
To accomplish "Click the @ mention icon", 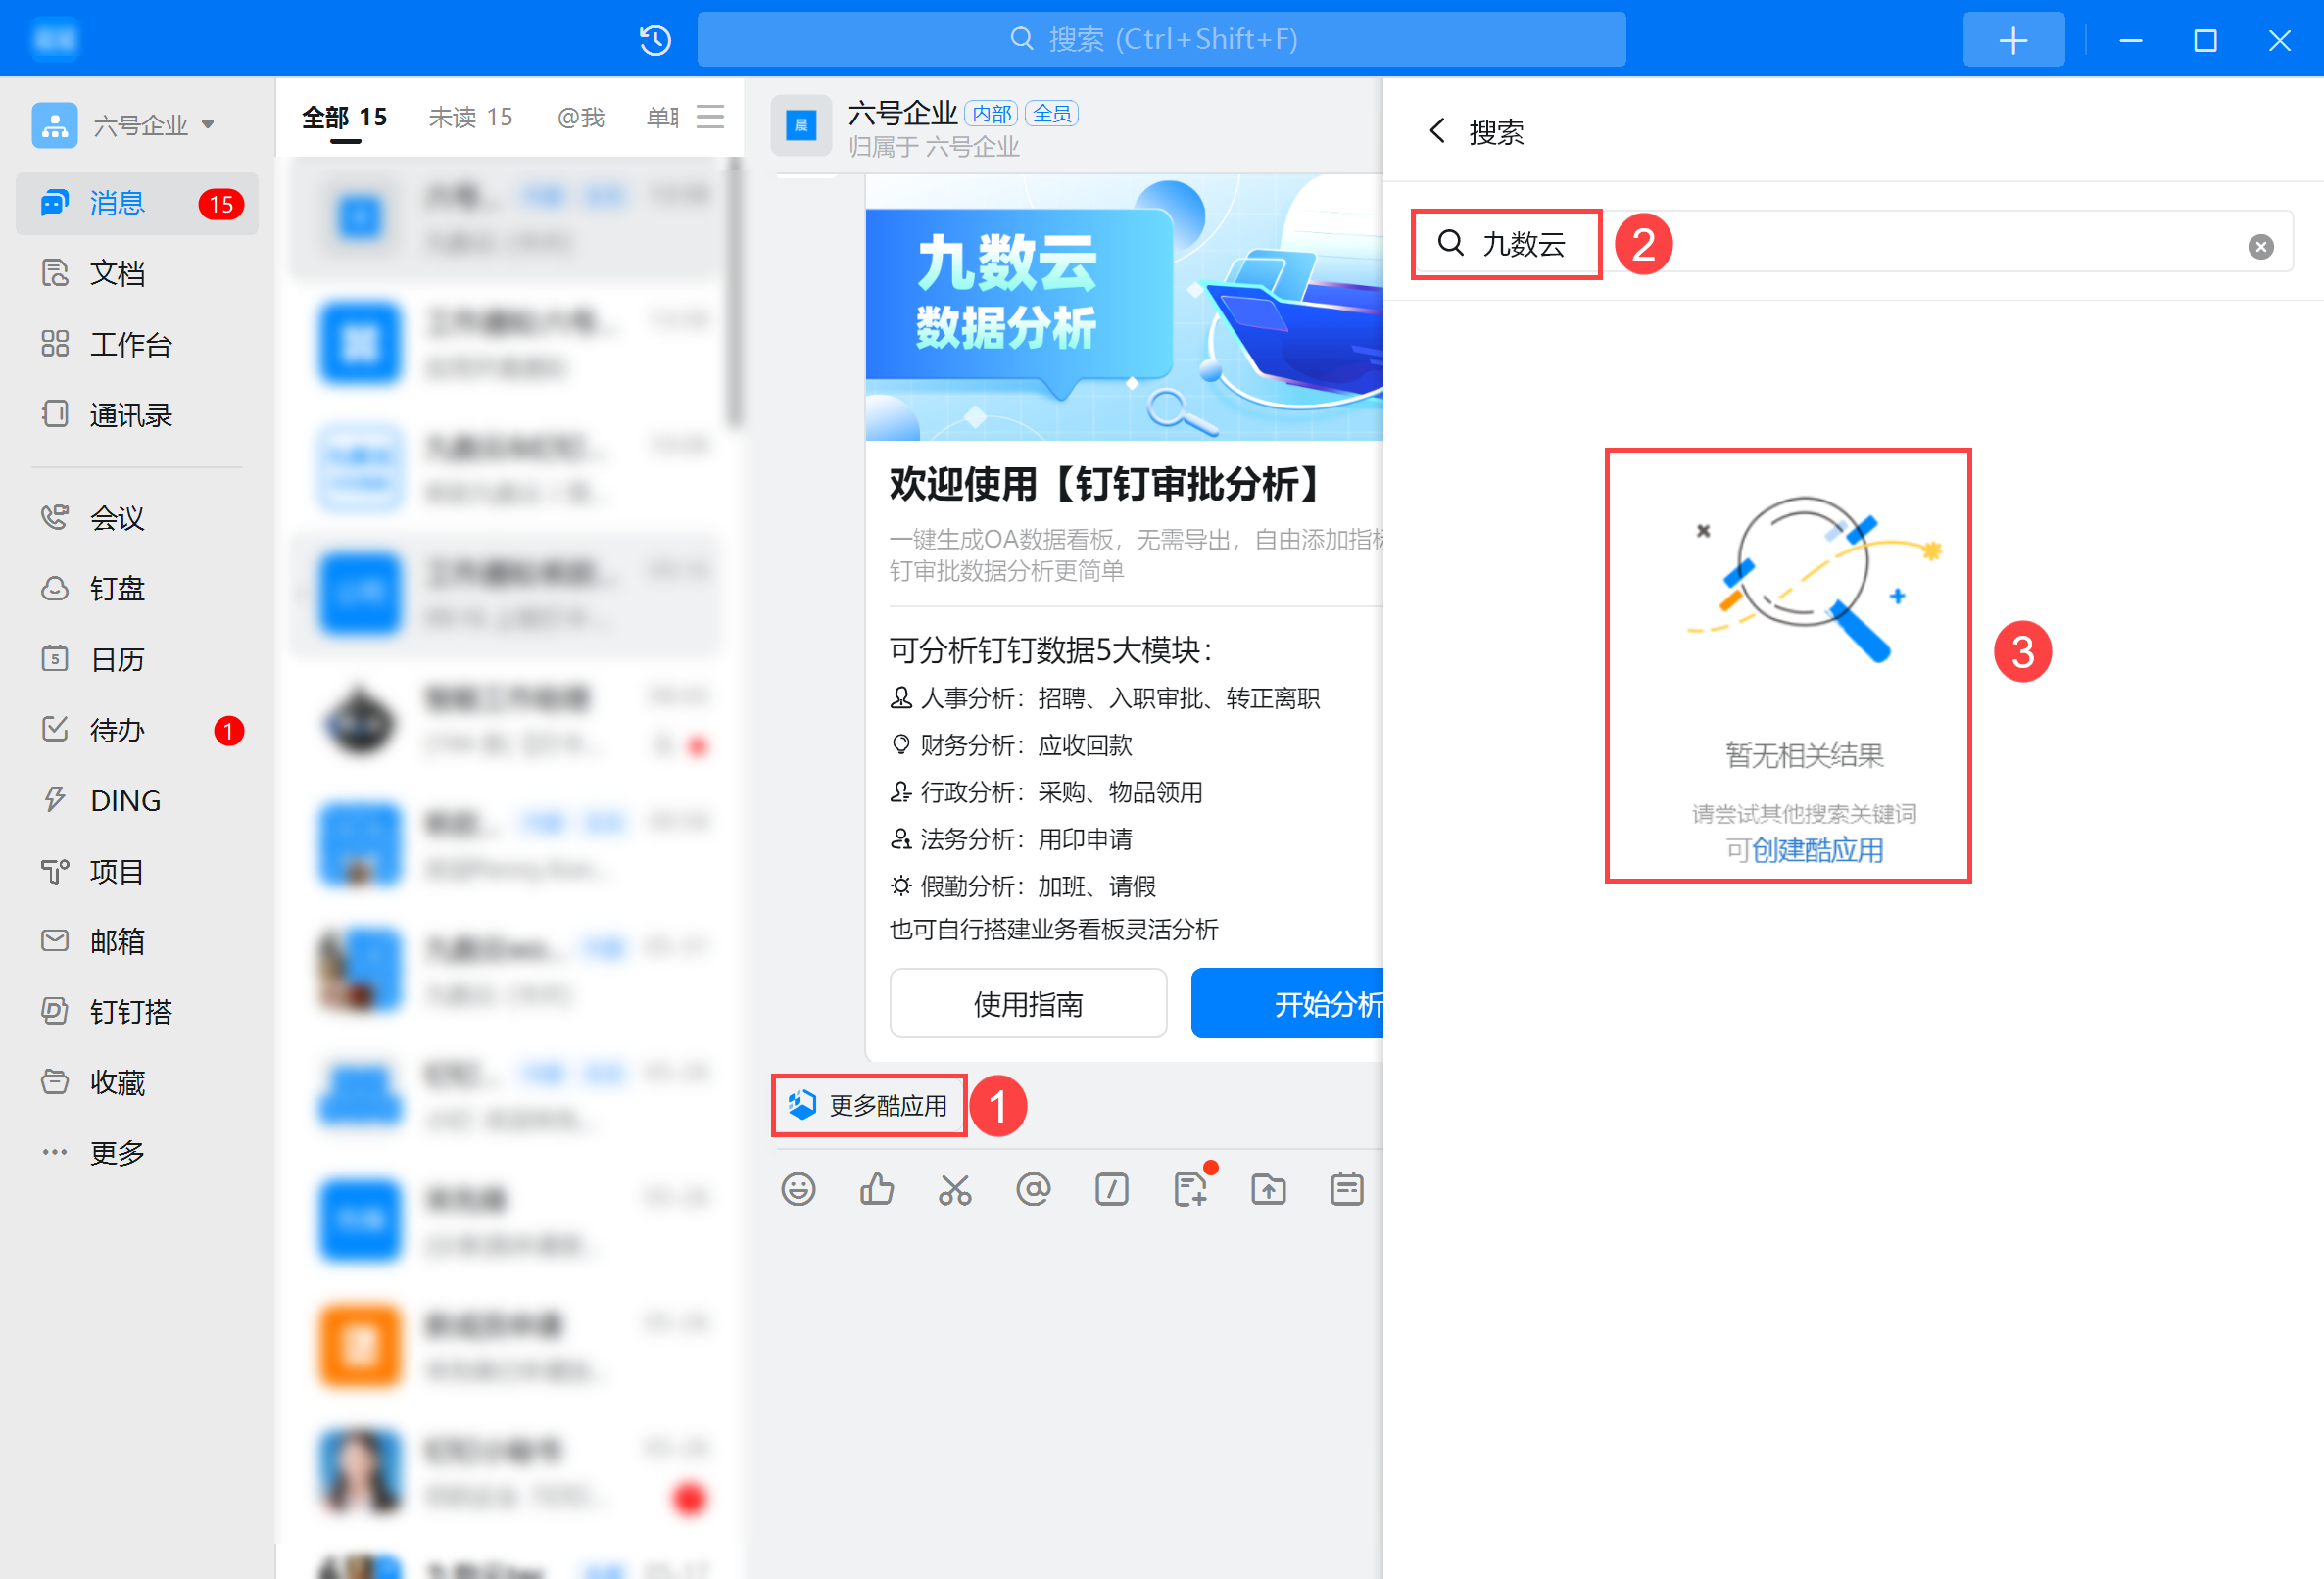I will 1033,1189.
